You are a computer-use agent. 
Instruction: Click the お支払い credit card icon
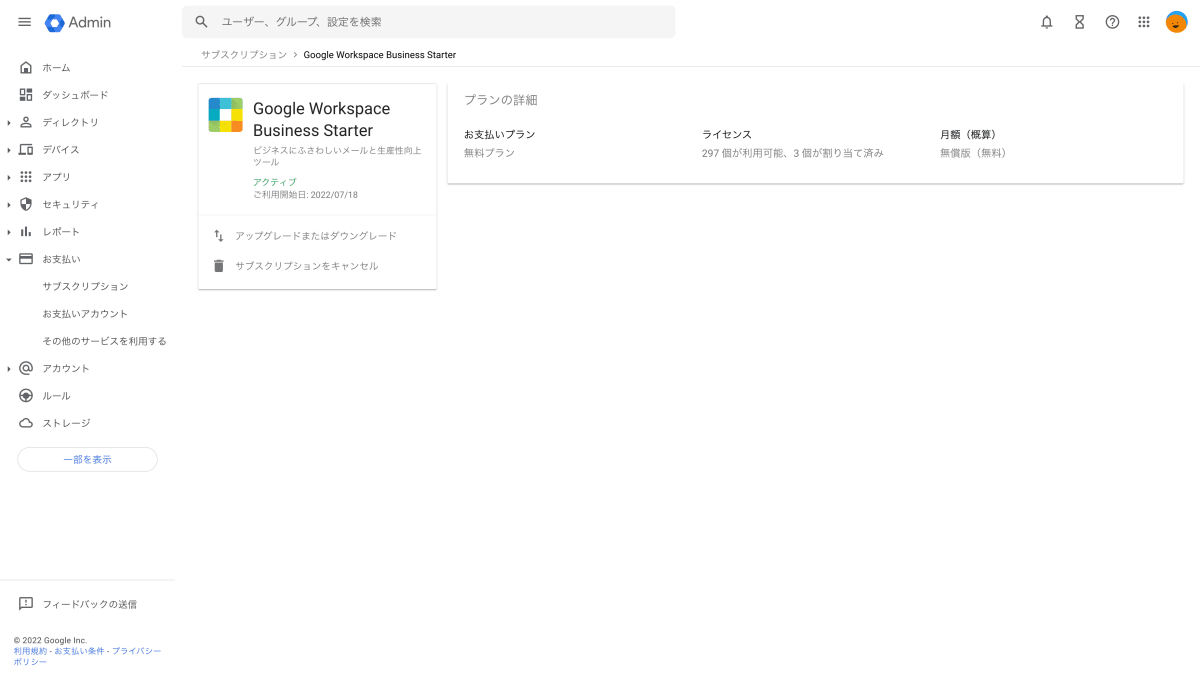(26, 259)
